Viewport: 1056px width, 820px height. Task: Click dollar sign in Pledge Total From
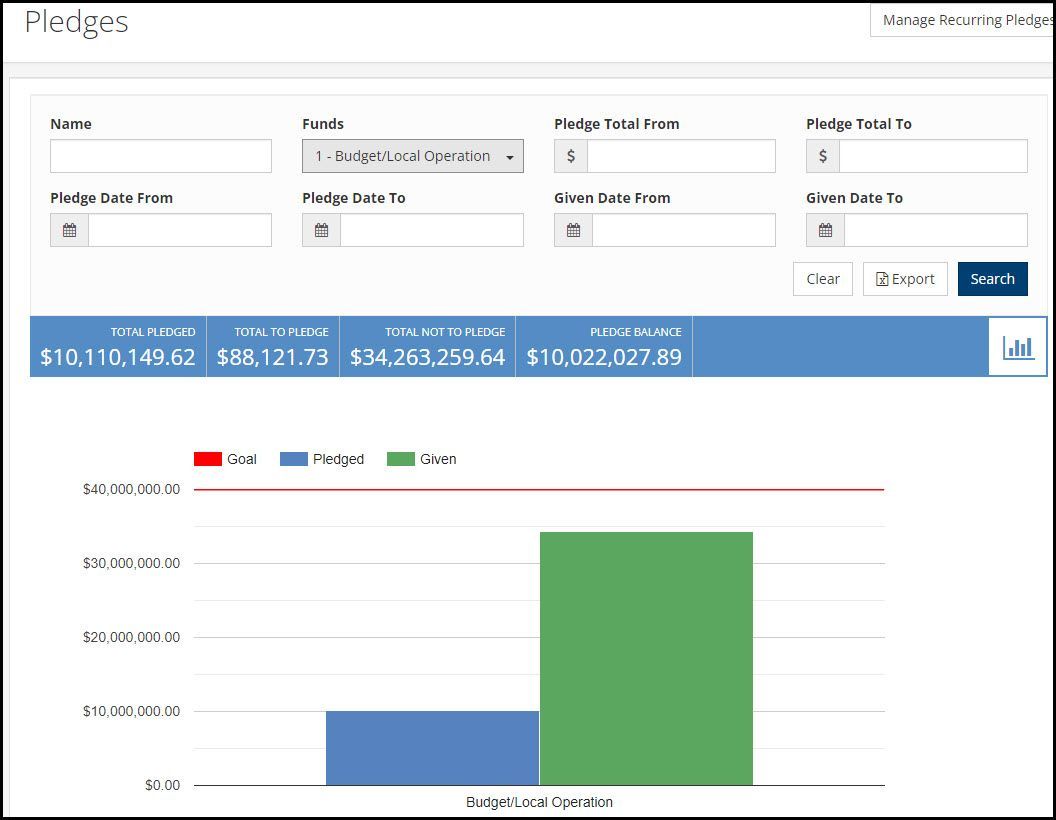point(570,156)
